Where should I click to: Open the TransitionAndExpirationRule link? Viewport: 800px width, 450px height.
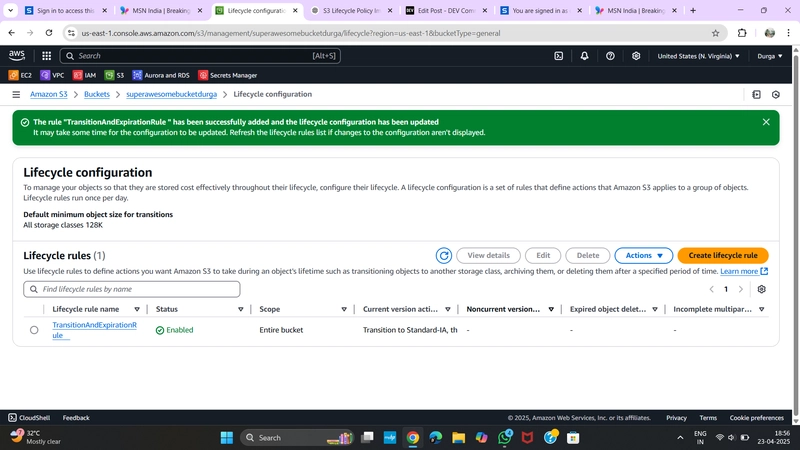pyautogui.click(x=94, y=330)
